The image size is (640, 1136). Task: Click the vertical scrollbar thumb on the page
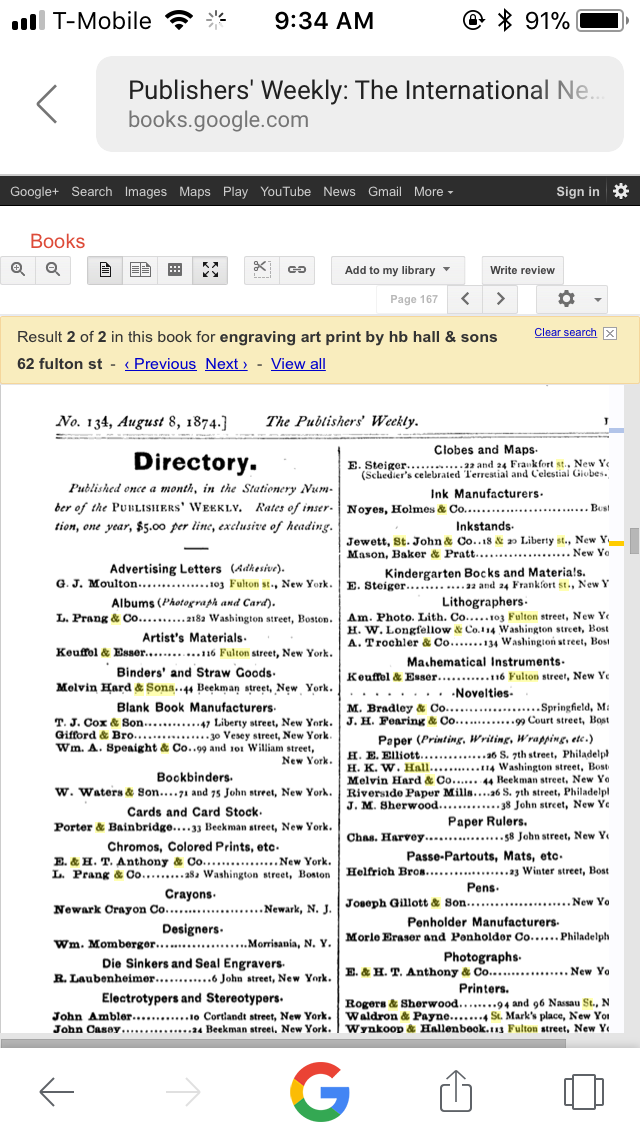click(634, 540)
